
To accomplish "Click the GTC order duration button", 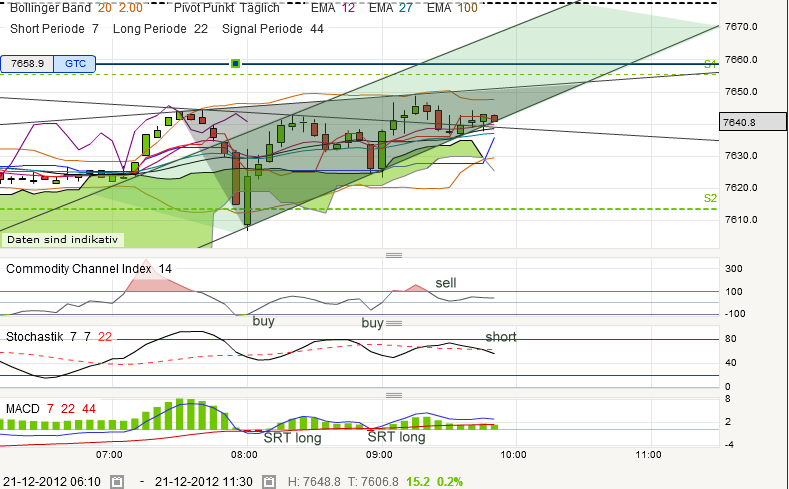I will click(x=75, y=64).
